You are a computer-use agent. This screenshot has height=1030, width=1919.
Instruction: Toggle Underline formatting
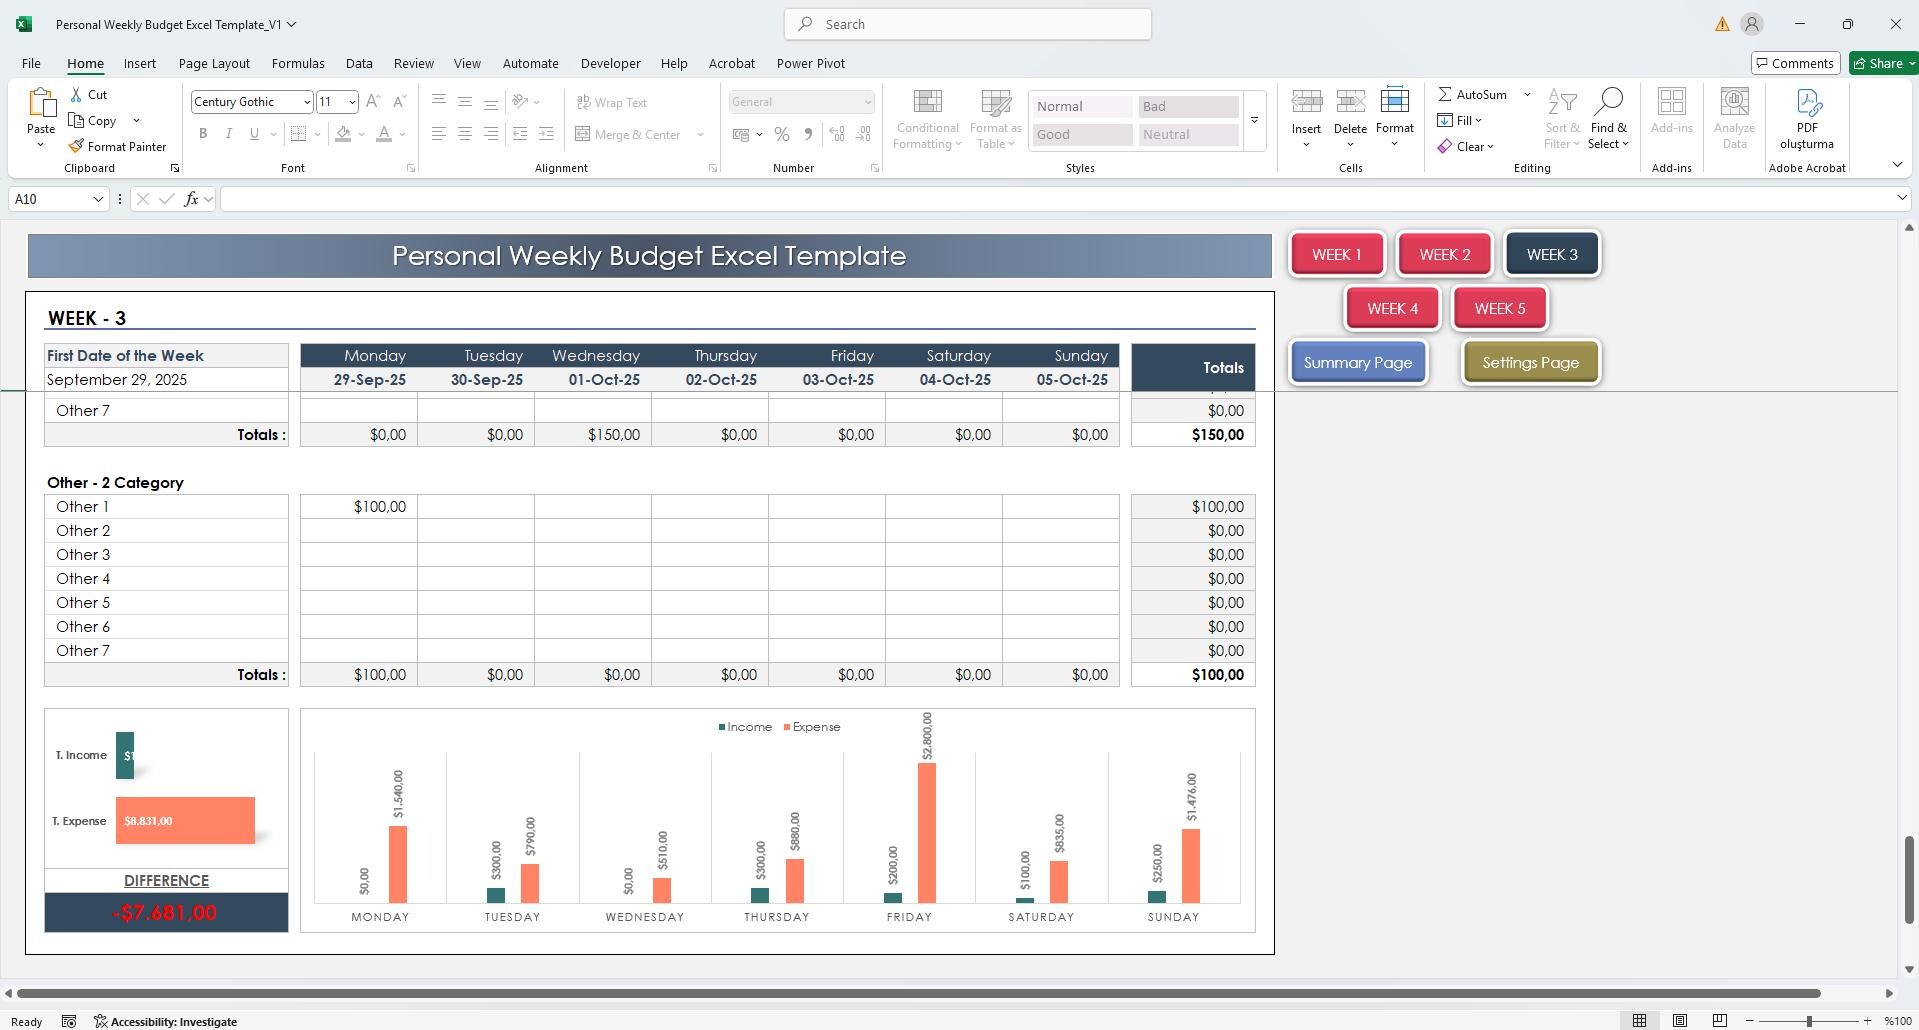click(x=254, y=134)
